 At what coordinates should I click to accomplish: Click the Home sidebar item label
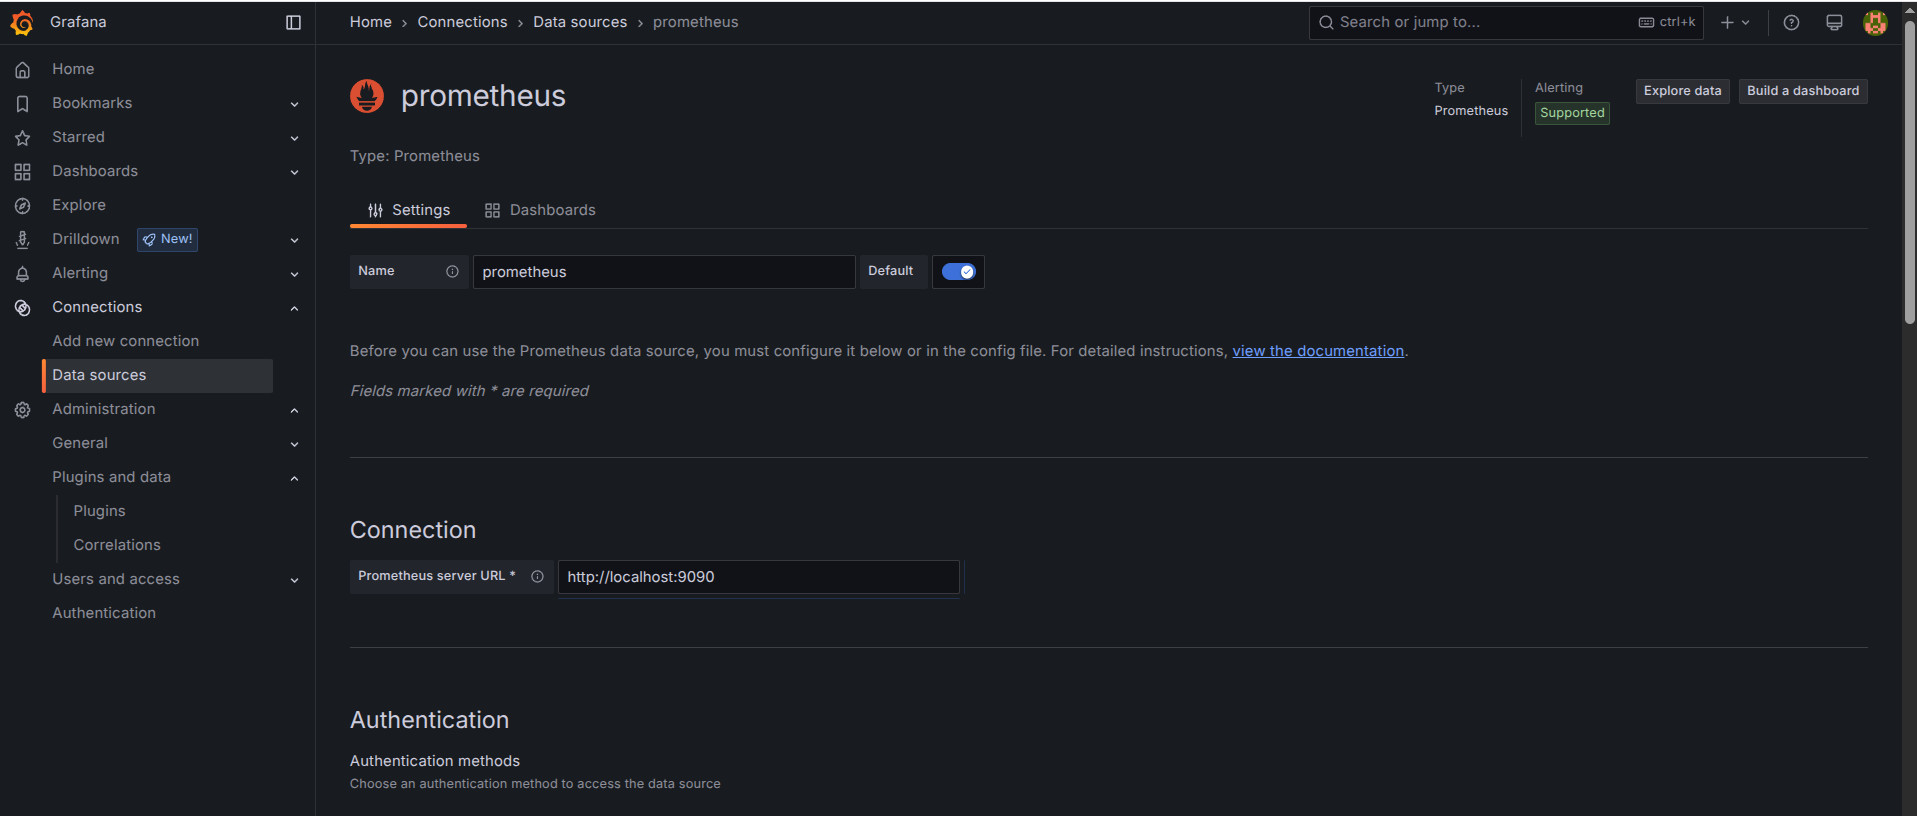[73, 69]
